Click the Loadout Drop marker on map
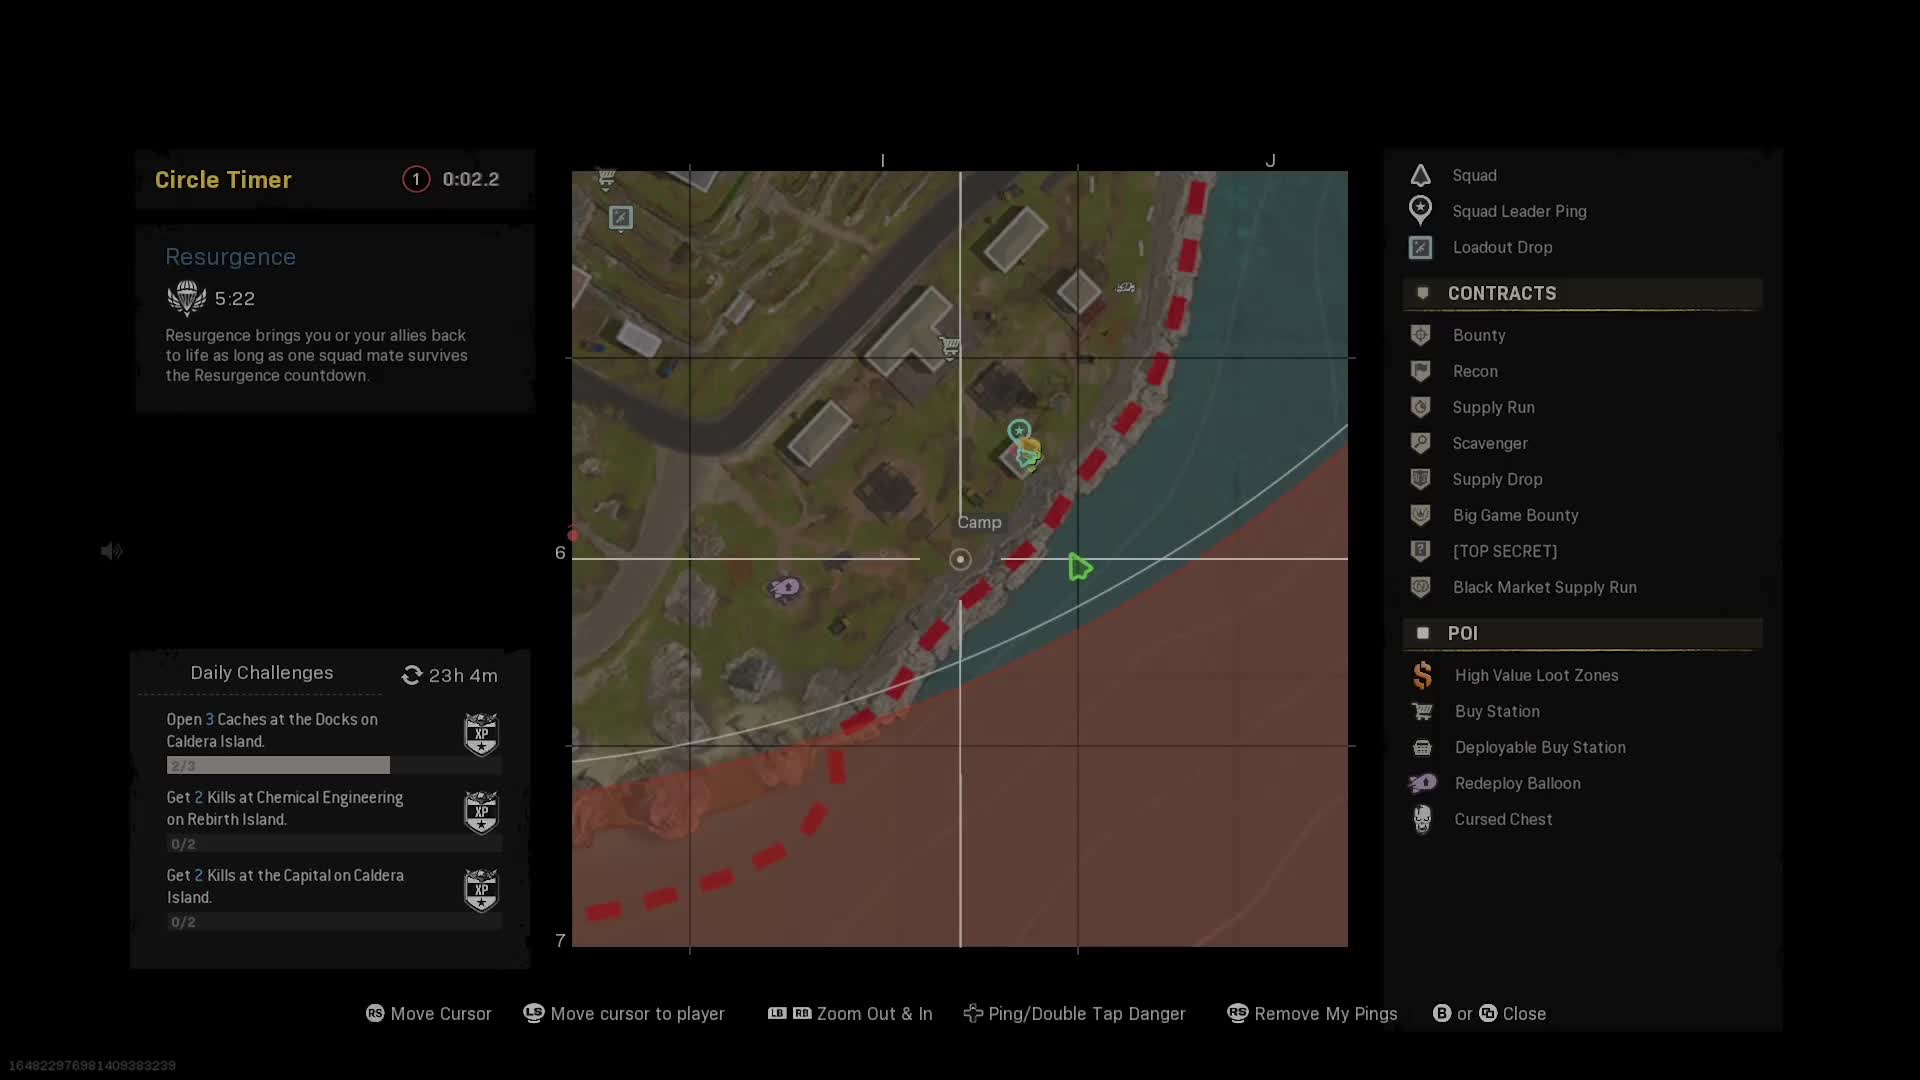 tap(620, 217)
